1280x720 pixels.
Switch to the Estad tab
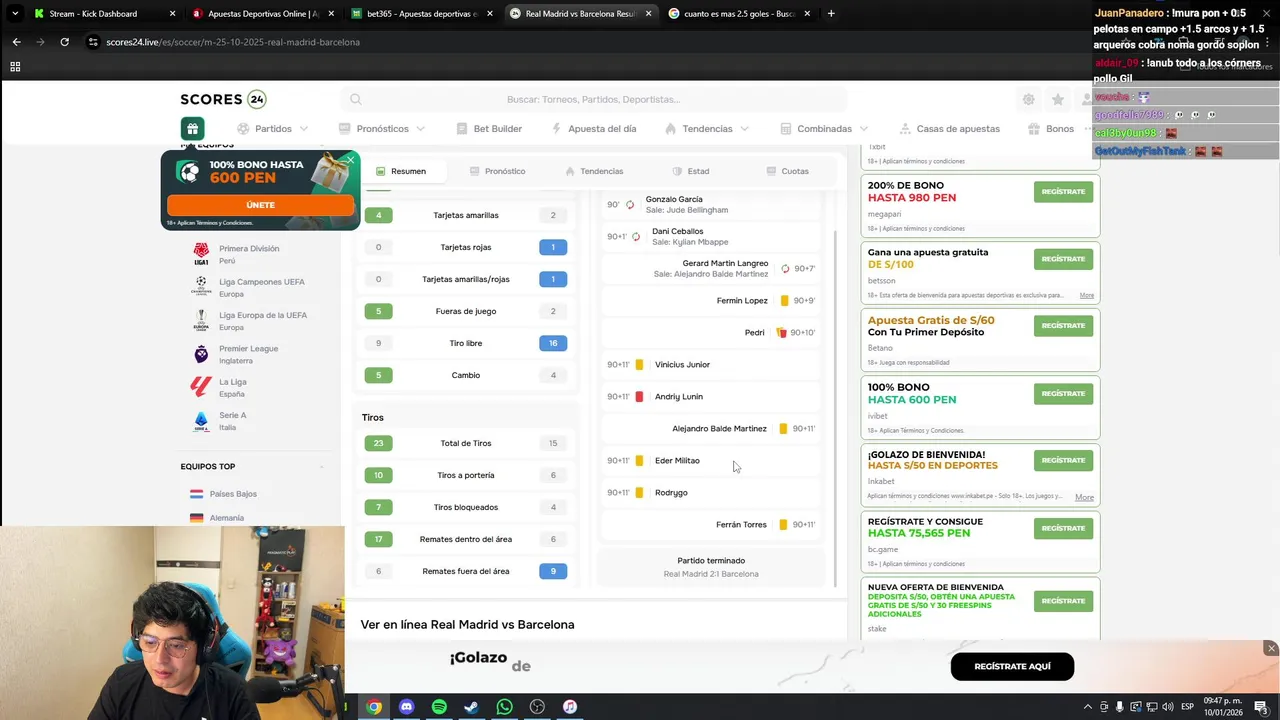[x=691, y=171]
